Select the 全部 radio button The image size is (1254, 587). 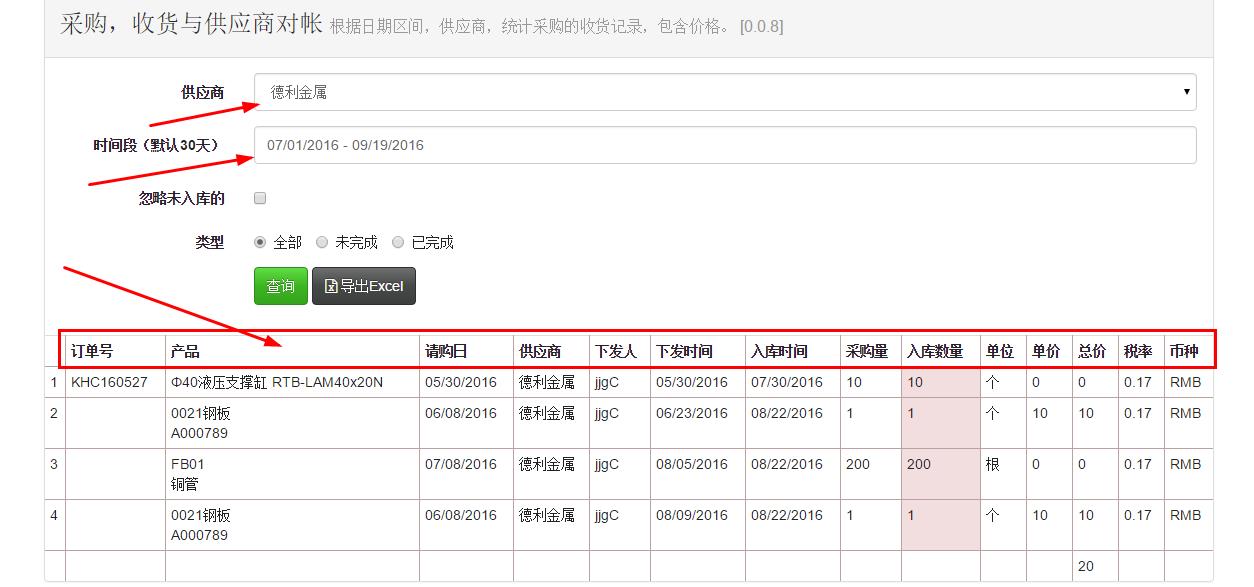point(260,242)
